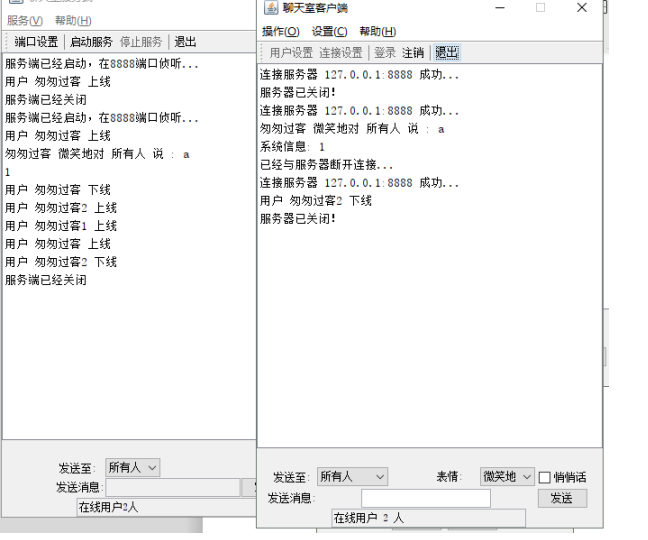
Task: Click 注销 to log out of chat
Action: pos(413,53)
